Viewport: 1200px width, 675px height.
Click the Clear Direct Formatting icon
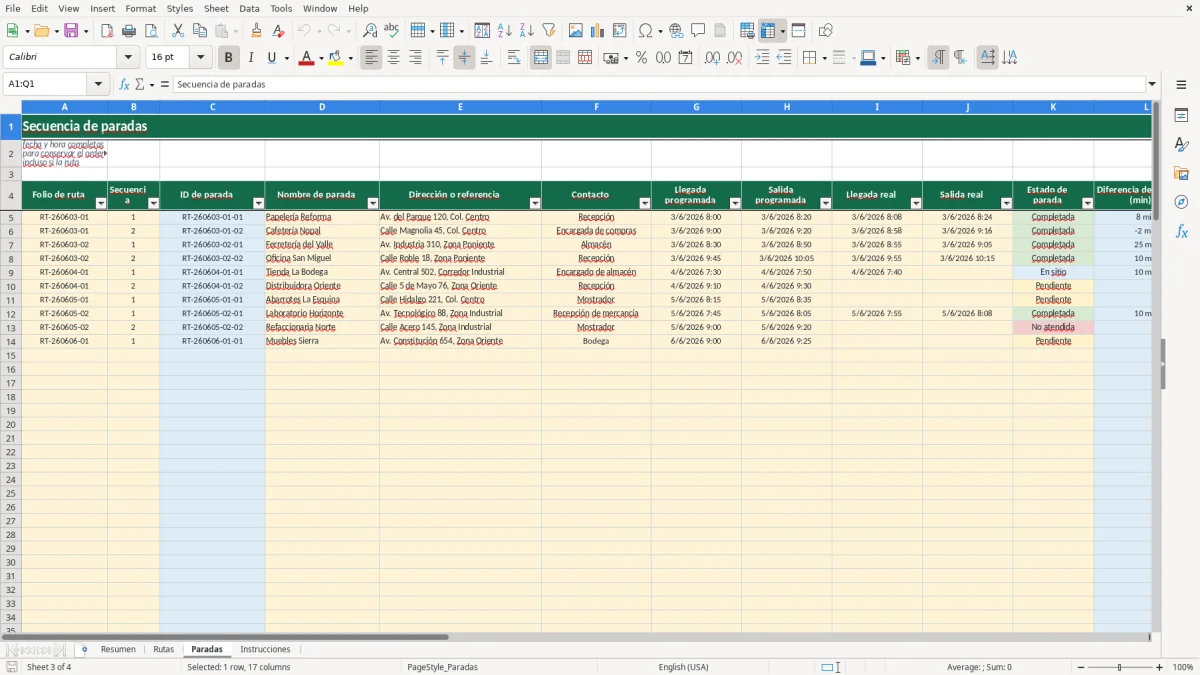coord(278,31)
